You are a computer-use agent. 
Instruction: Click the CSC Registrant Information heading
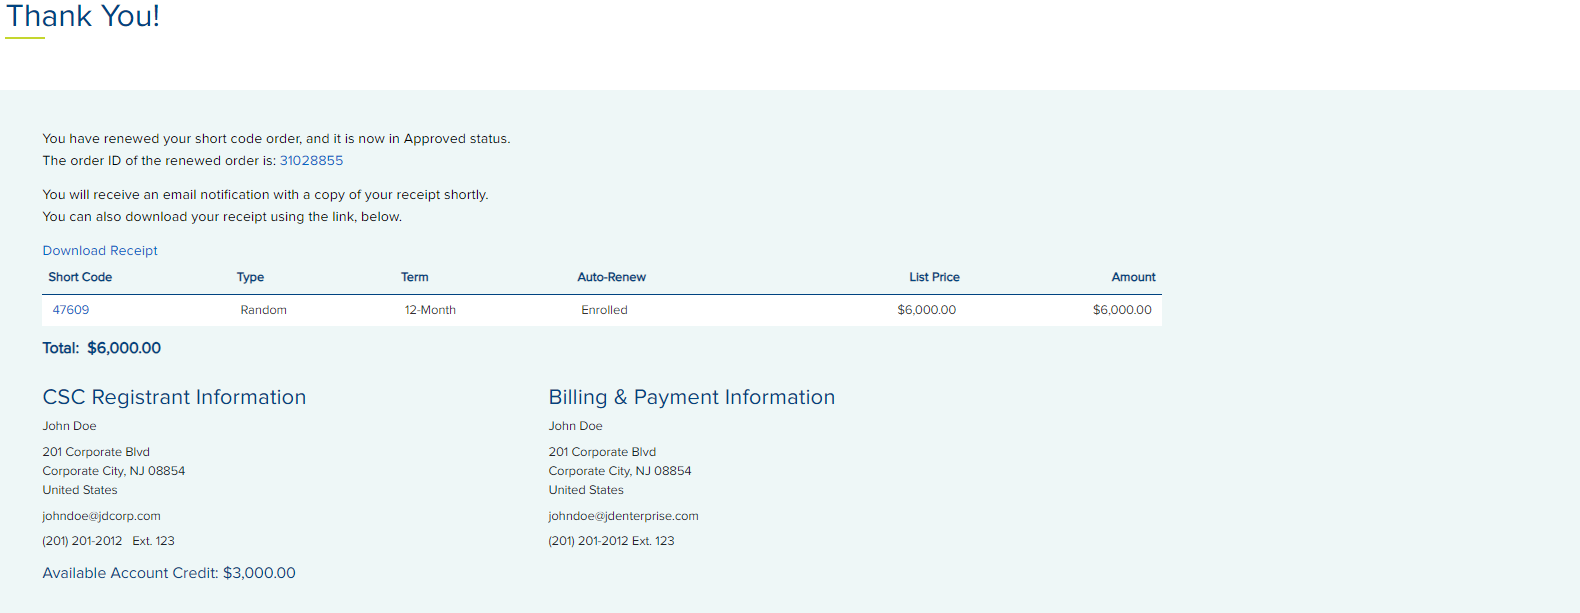[x=174, y=397]
